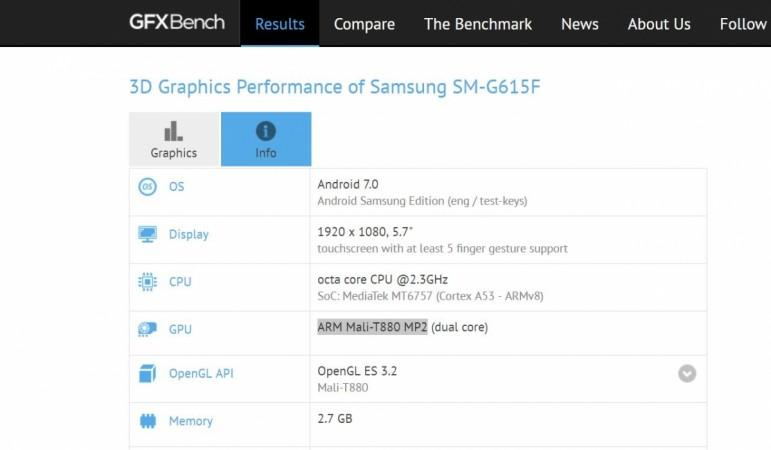Click the 2.7 GB memory value
771x450 pixels.
click(x=335, y=418)
